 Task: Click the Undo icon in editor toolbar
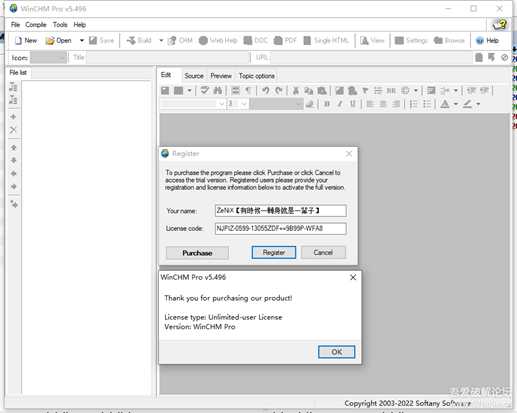point(266,90)
